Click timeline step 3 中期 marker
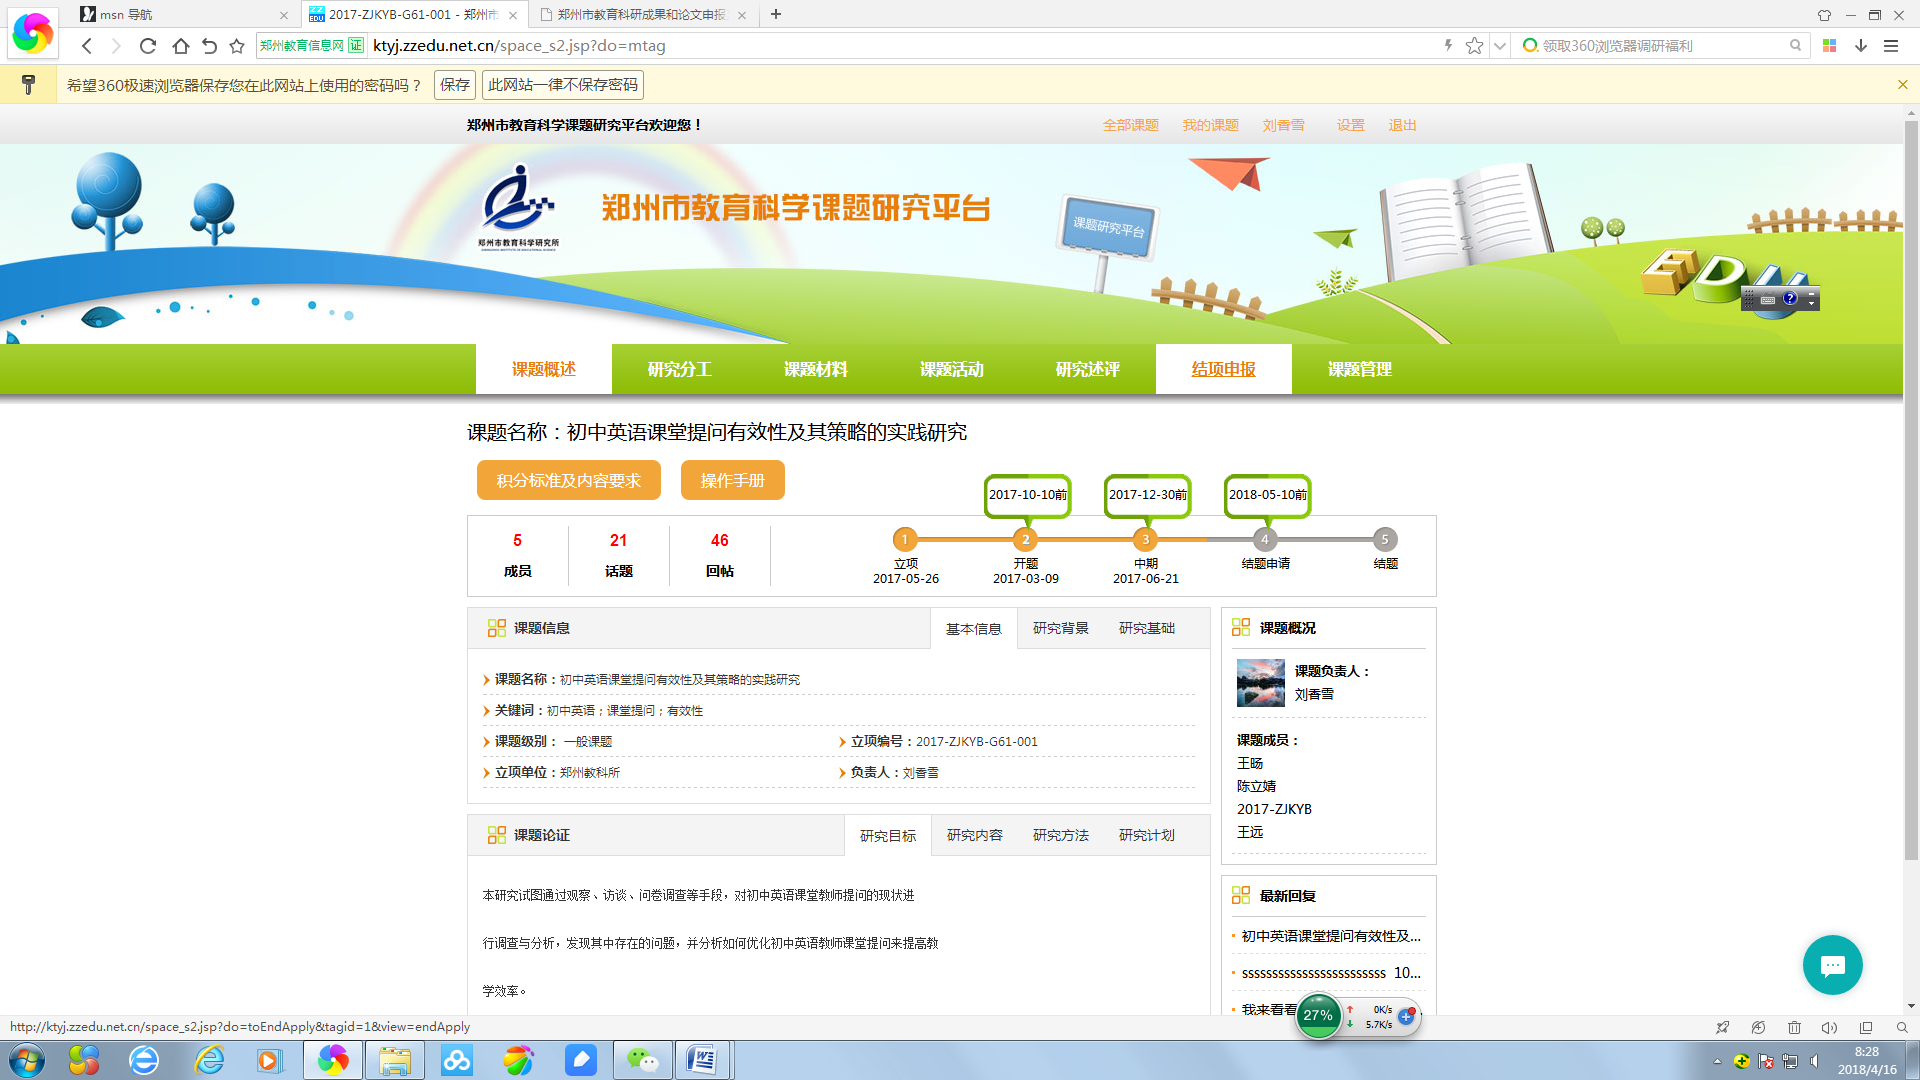 (1145, 539)
